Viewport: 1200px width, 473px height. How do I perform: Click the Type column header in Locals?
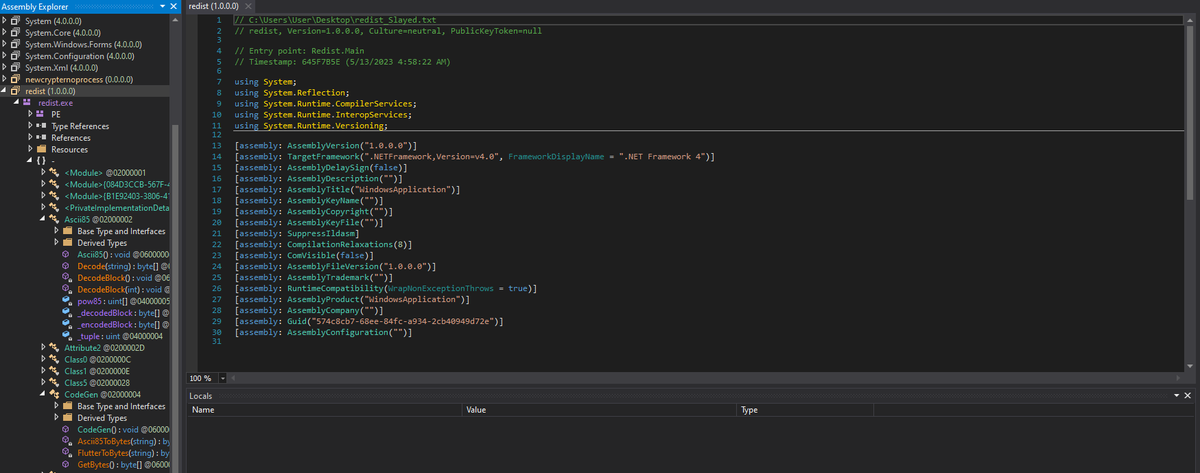click(x=804, y=410)
